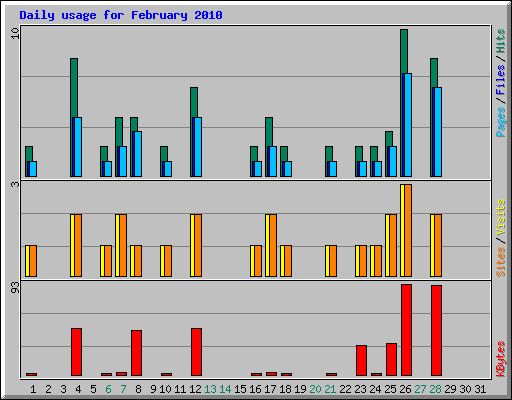
Task: Click green weekend day label "20"
Action: 315,389
